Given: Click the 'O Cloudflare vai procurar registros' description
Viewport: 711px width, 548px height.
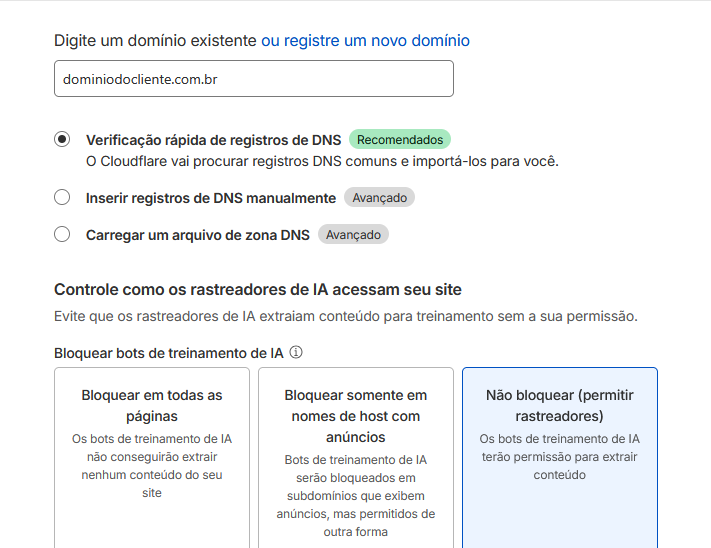Looking at the screenshot, I should (322, 161).
